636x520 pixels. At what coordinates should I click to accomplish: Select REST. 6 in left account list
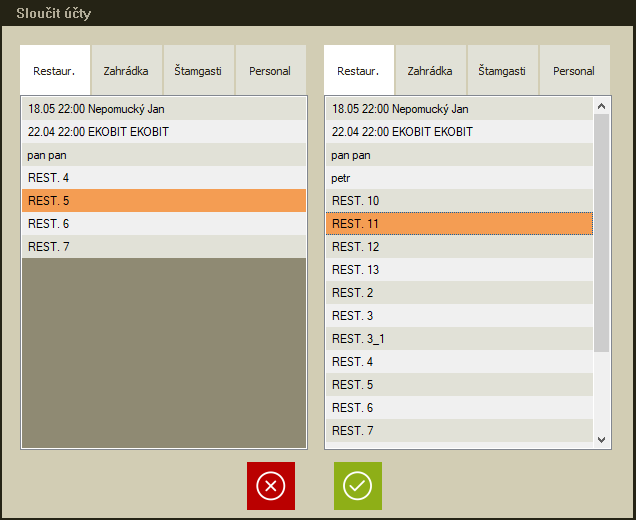[163, 224]
